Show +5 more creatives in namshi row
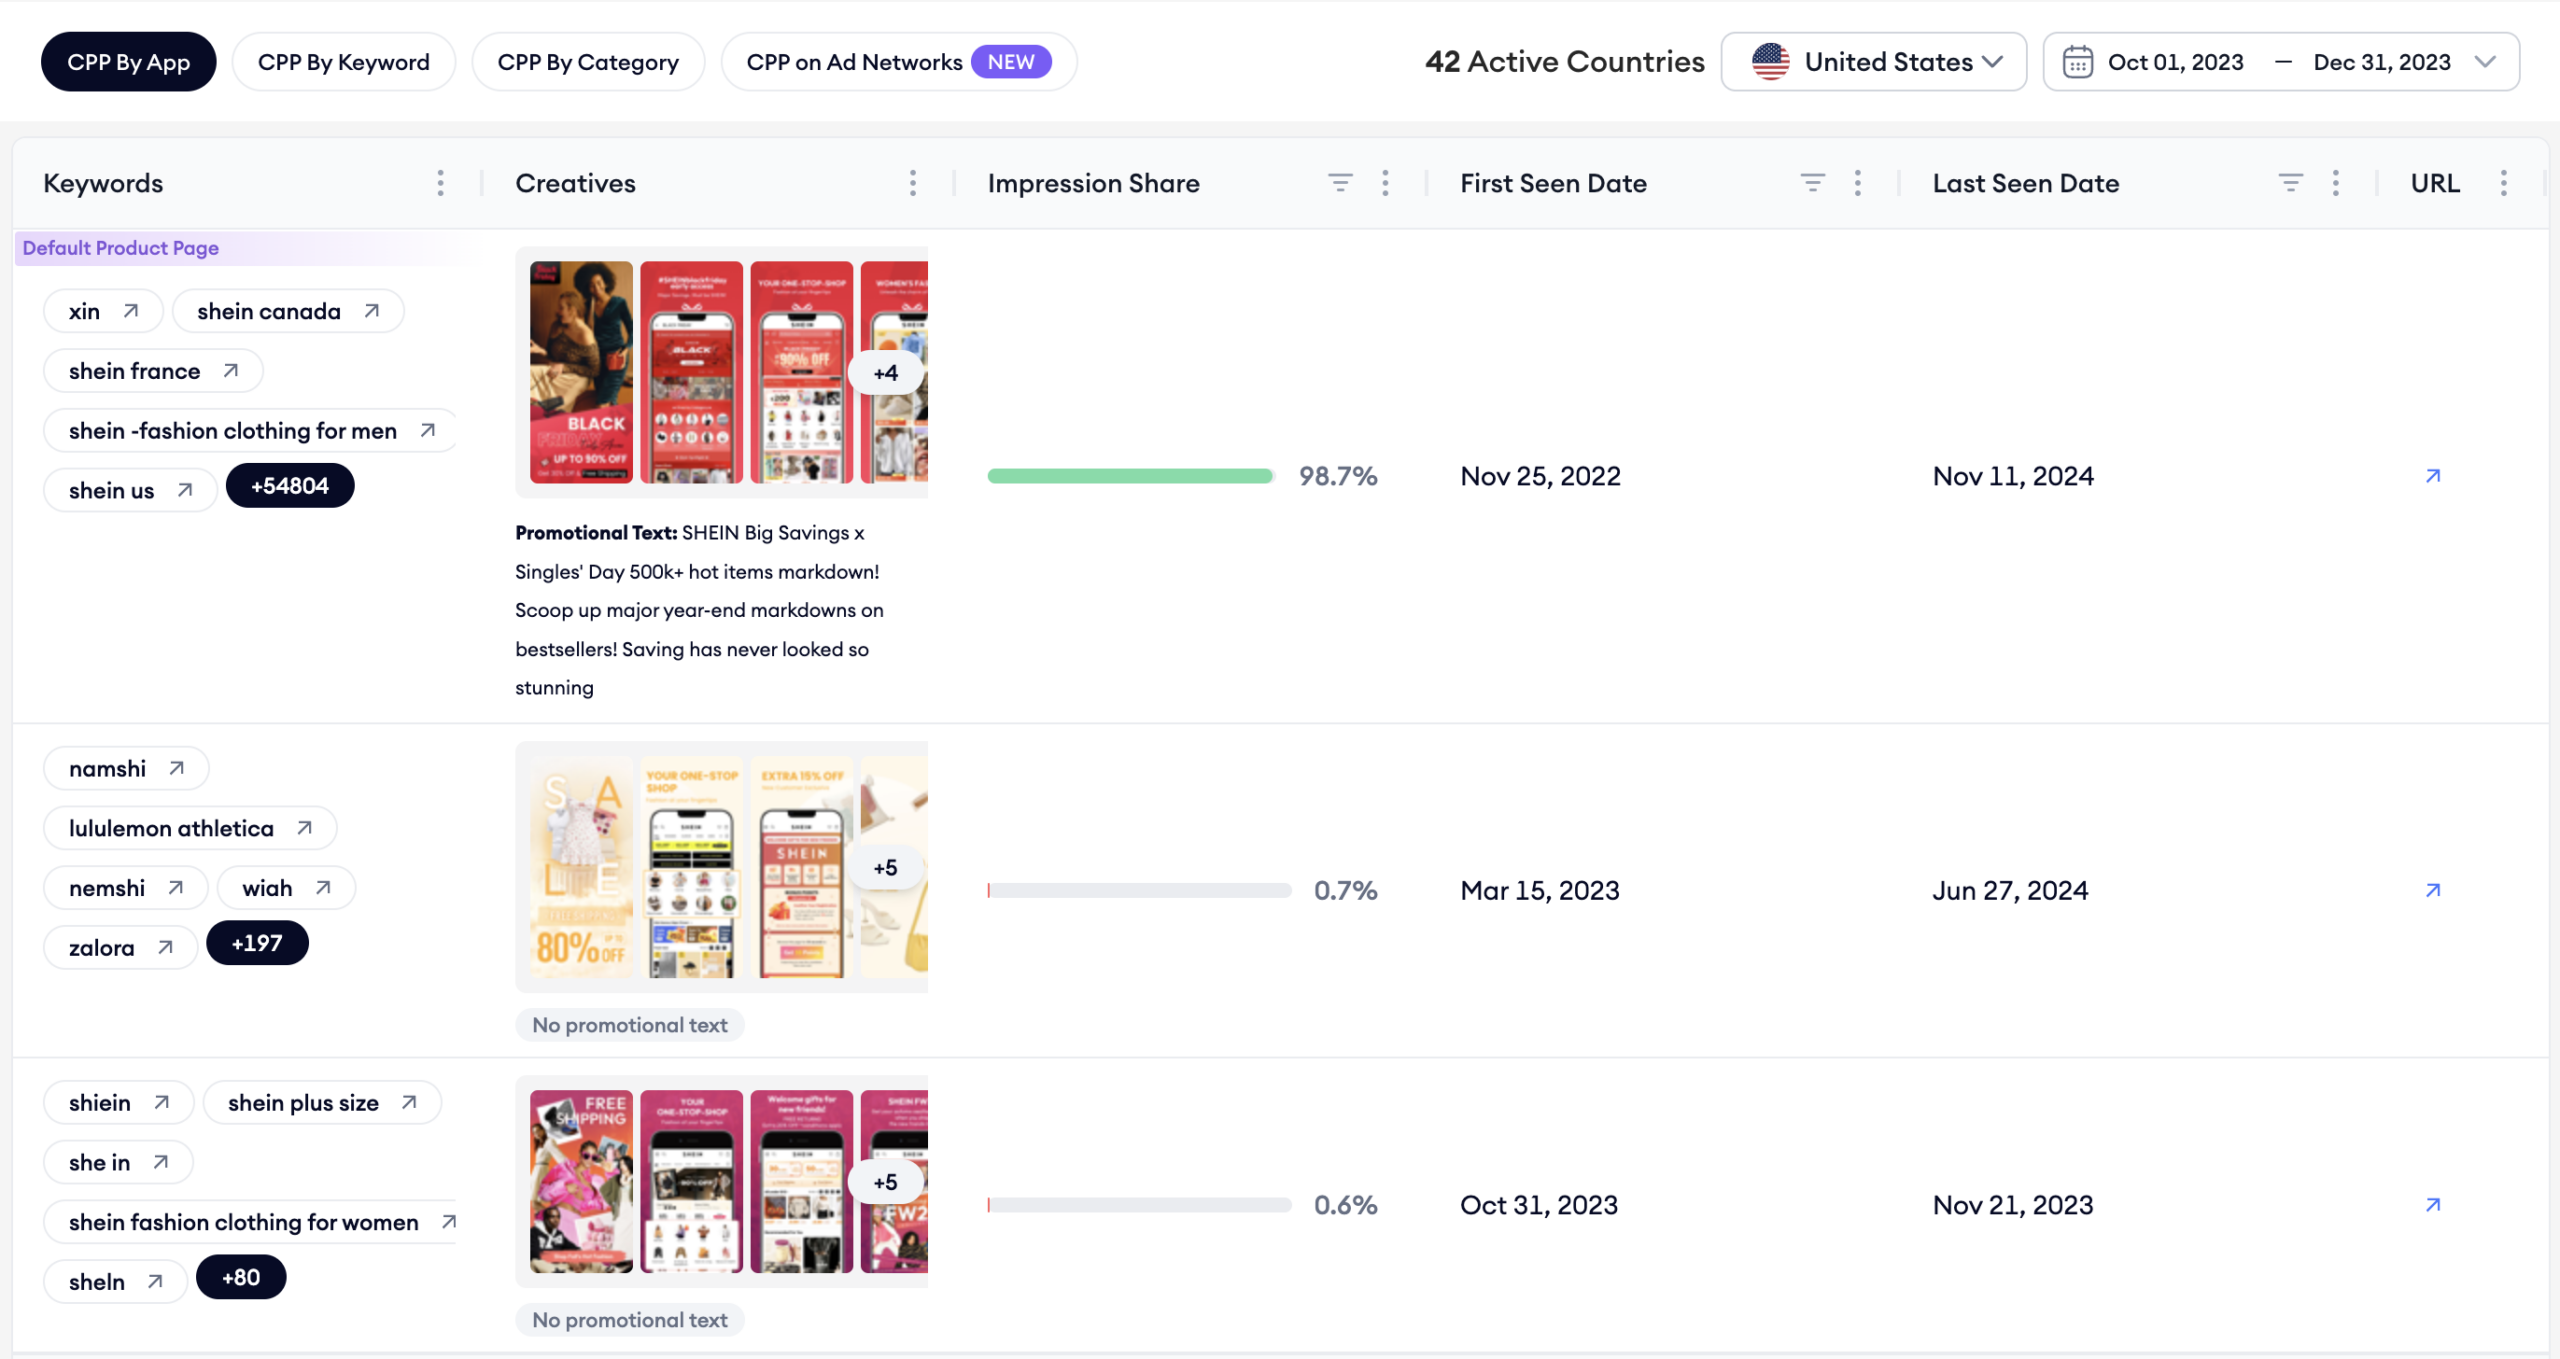Screen dimensions: 2560x1359 point(885,868)
